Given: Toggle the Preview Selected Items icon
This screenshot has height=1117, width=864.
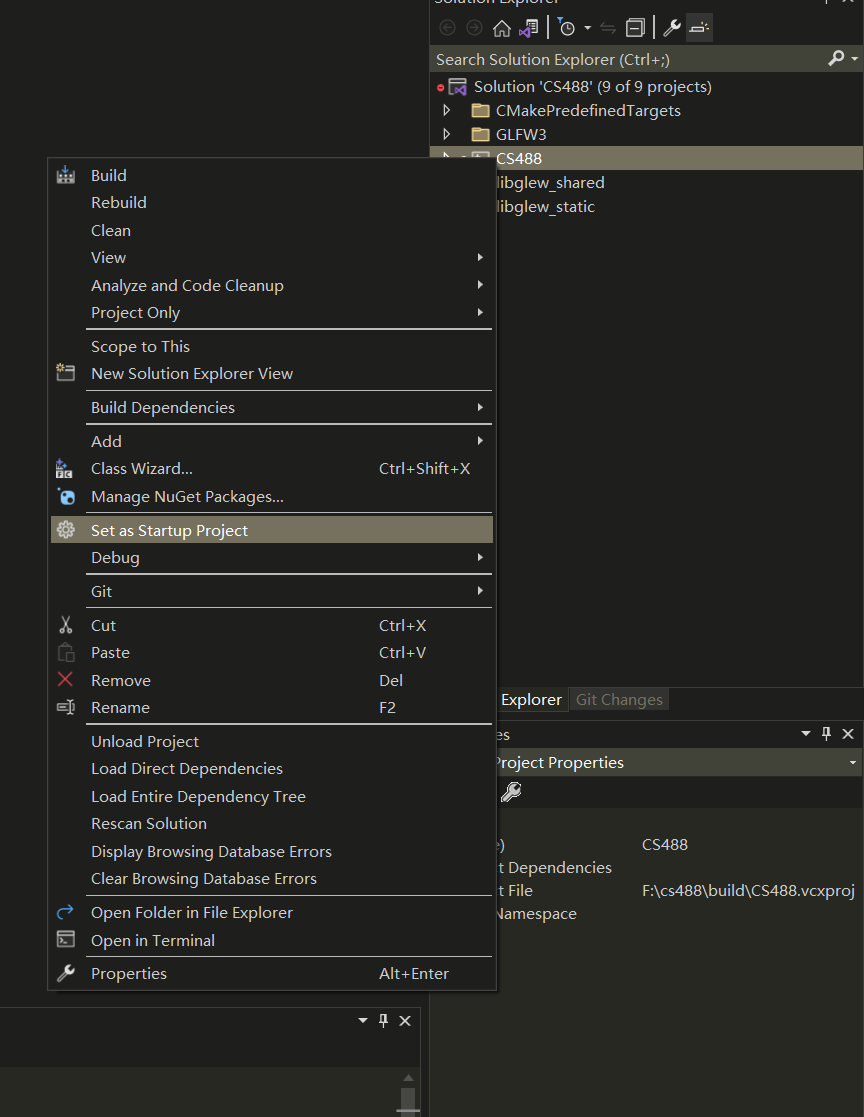Looking at the screenshot, I should click(699, 28).
